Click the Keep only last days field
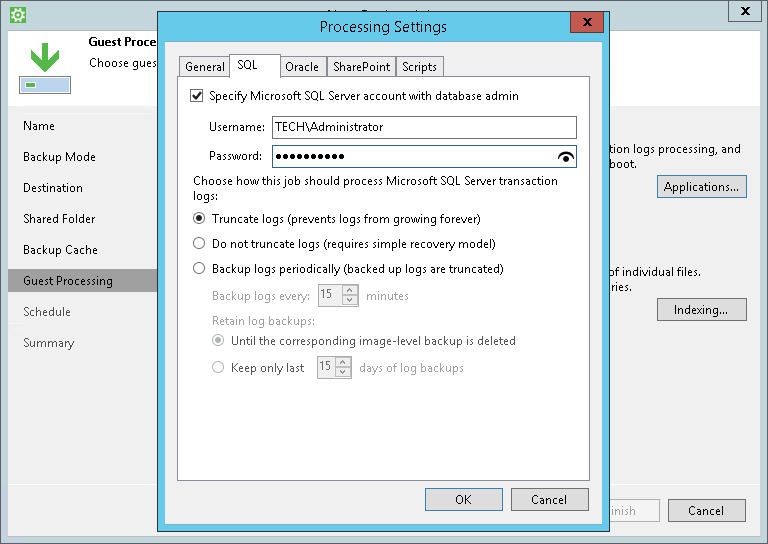The height and width of the screenshot is (544, 768). coord(327,367)
